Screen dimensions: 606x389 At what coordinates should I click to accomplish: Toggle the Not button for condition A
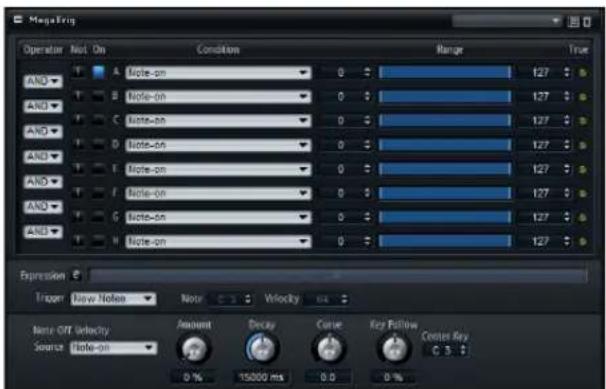[x=78, y=72]
